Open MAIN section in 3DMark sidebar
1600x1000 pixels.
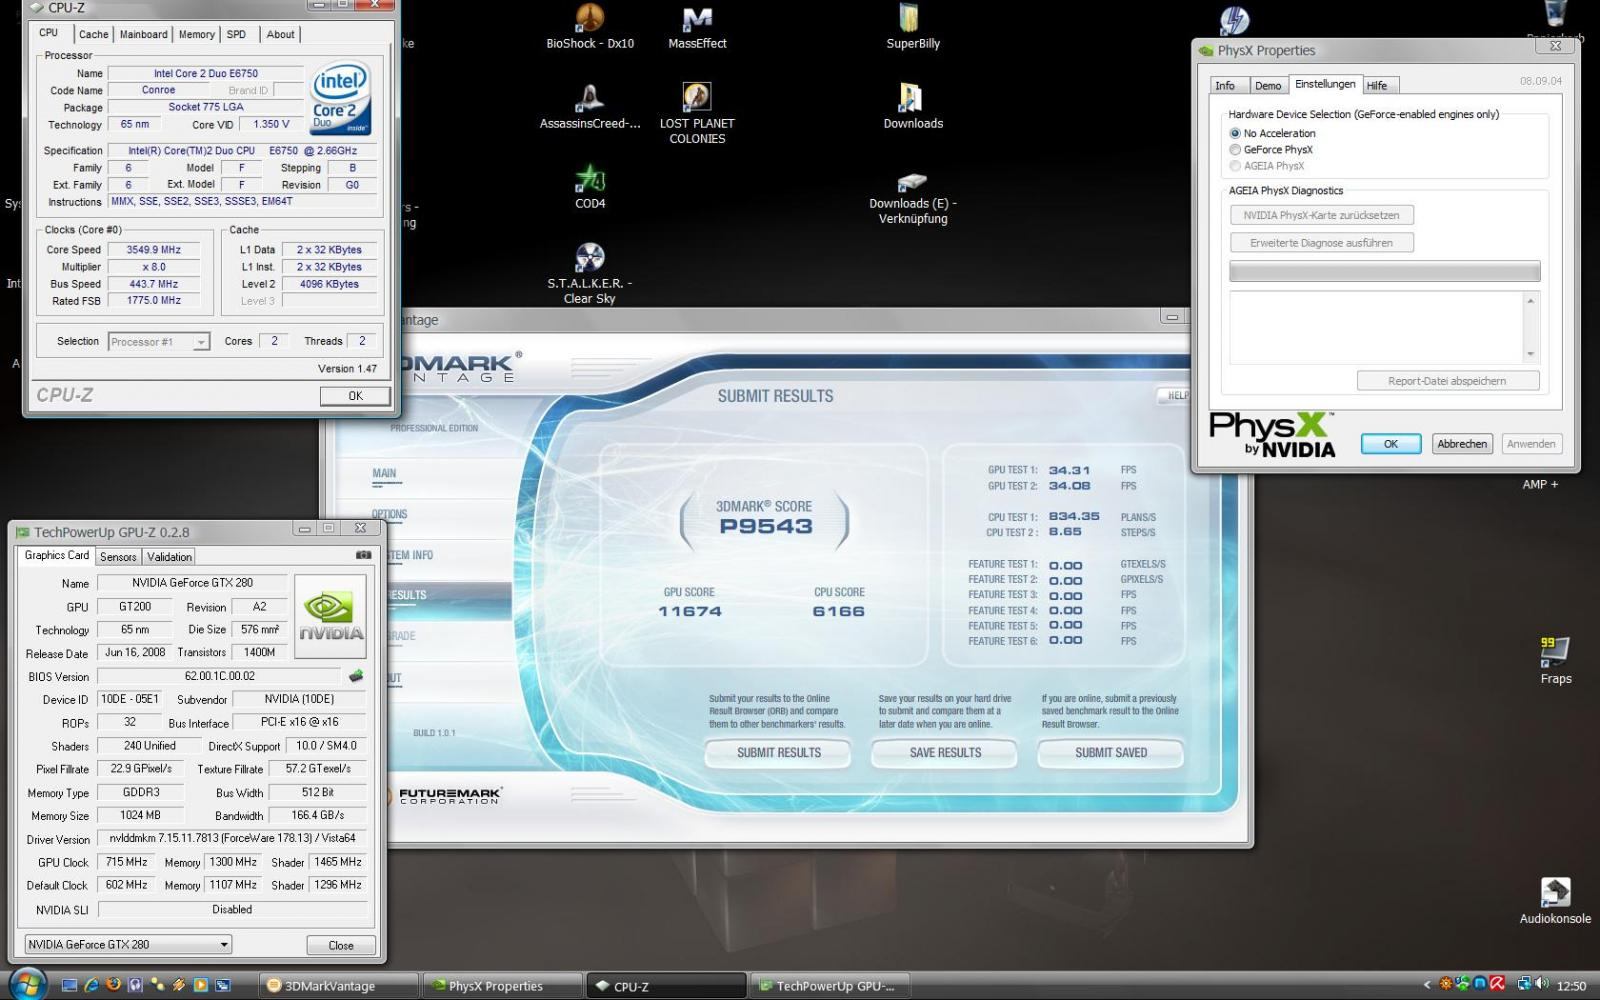pos(385,474)
